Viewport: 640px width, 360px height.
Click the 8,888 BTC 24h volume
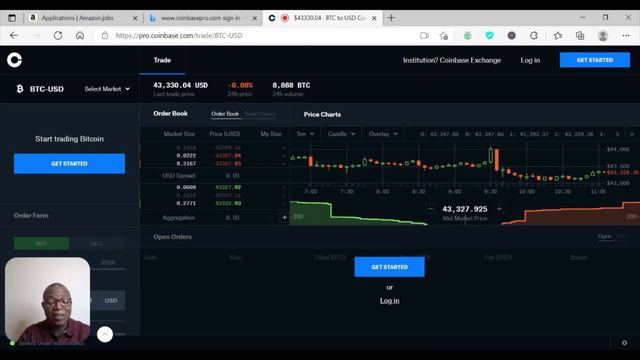click(291, 85)
